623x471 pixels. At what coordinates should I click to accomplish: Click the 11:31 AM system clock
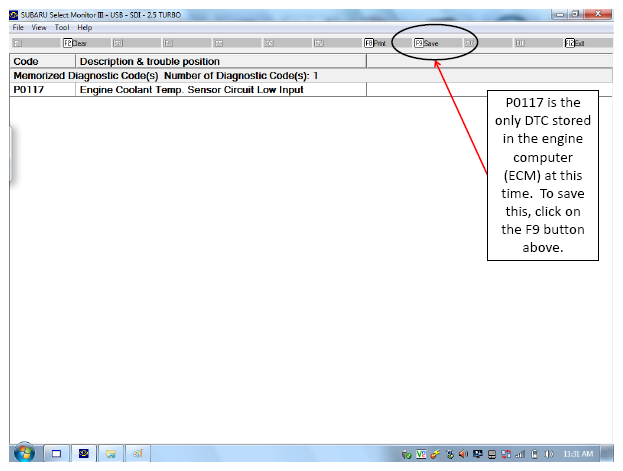(x=578, y=454)
